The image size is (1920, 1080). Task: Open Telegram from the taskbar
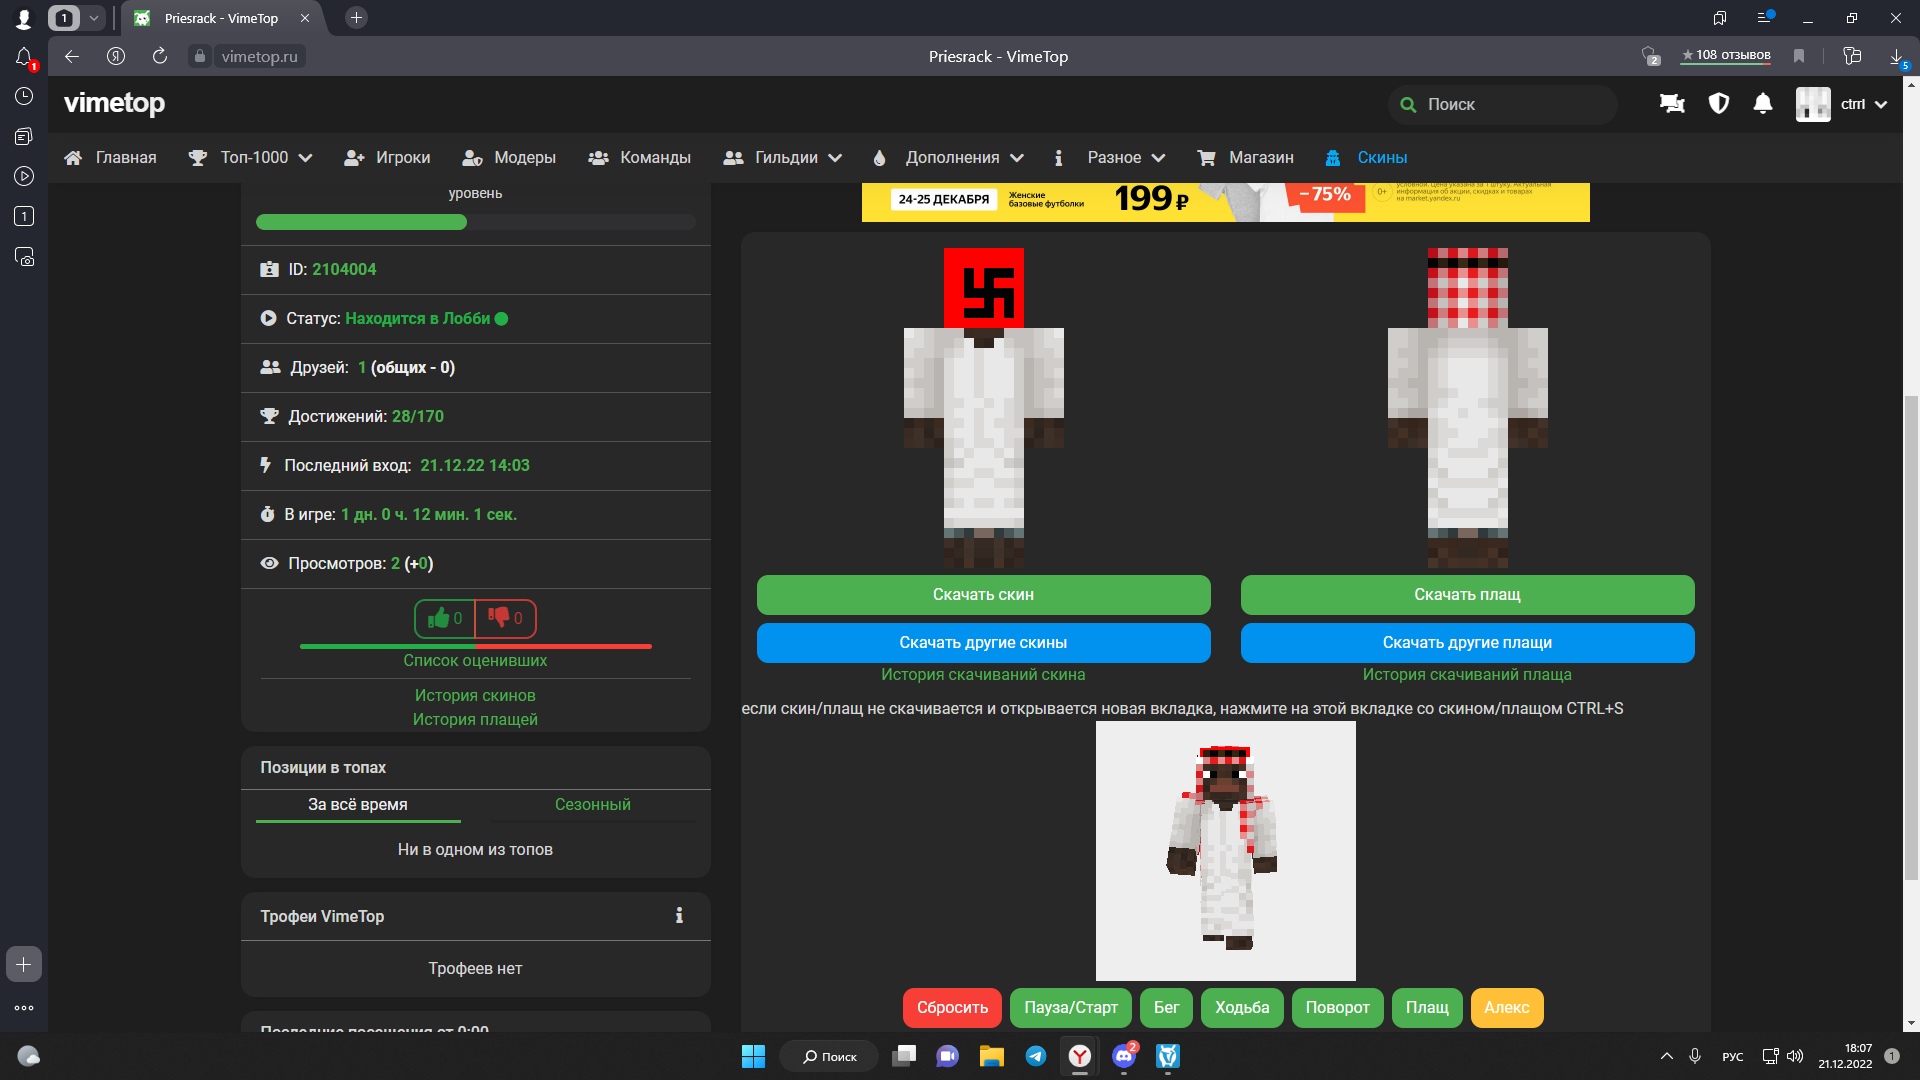click(x=1036, y=1056)
